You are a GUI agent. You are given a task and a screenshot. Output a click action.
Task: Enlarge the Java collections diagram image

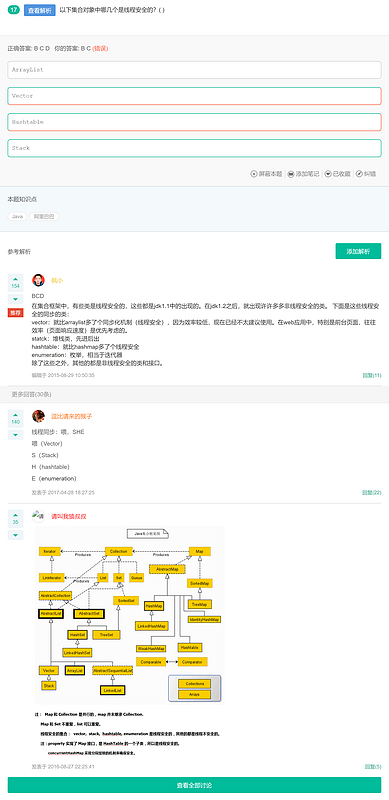pos(130,616)
